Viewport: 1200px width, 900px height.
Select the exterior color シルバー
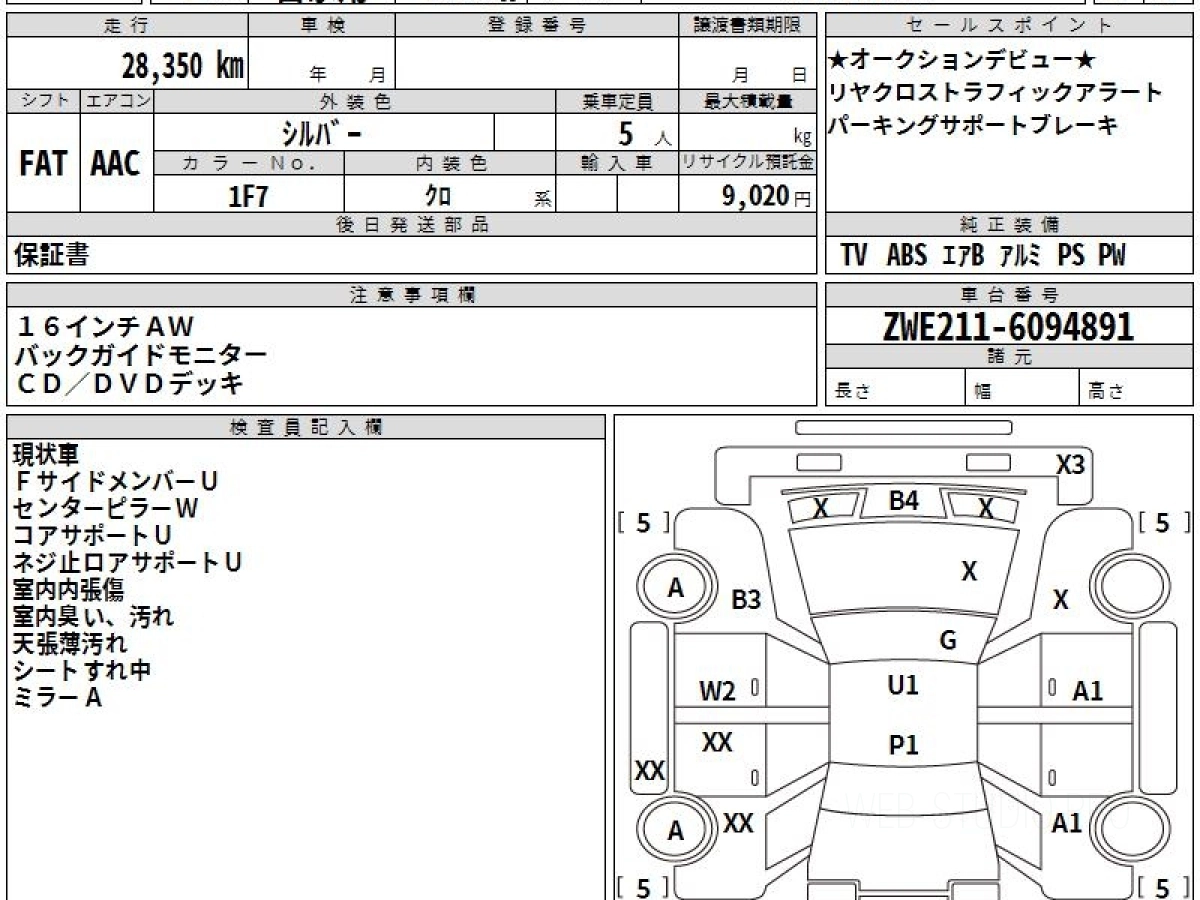tap(320, 132)
